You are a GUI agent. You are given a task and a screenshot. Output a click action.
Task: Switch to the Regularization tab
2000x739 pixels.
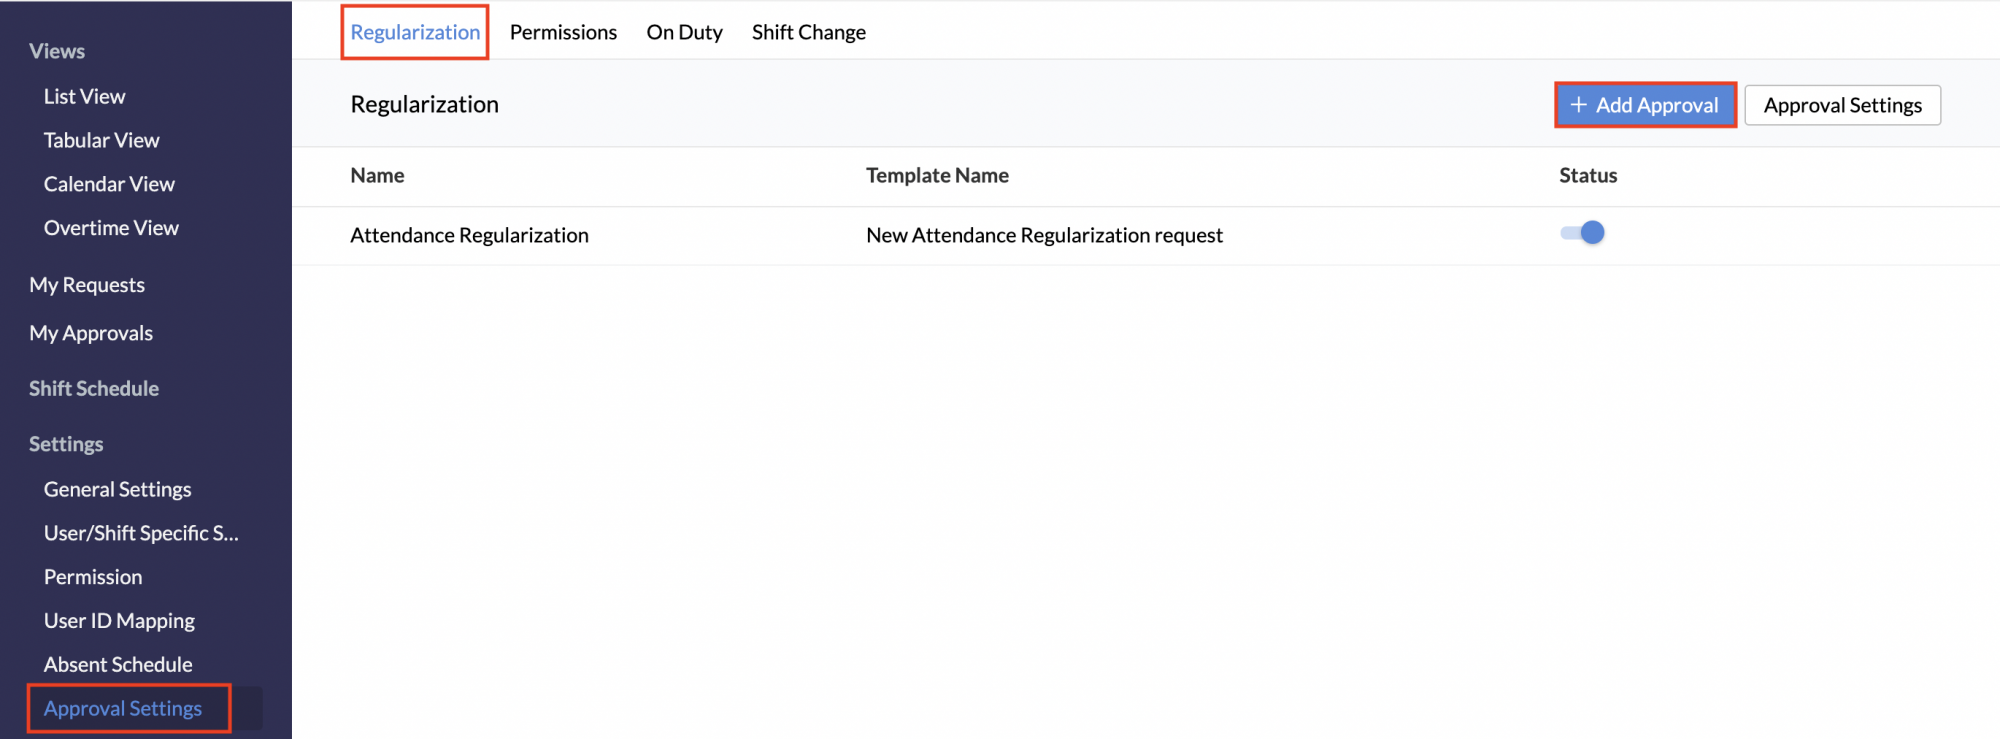(x=415, y=32)
